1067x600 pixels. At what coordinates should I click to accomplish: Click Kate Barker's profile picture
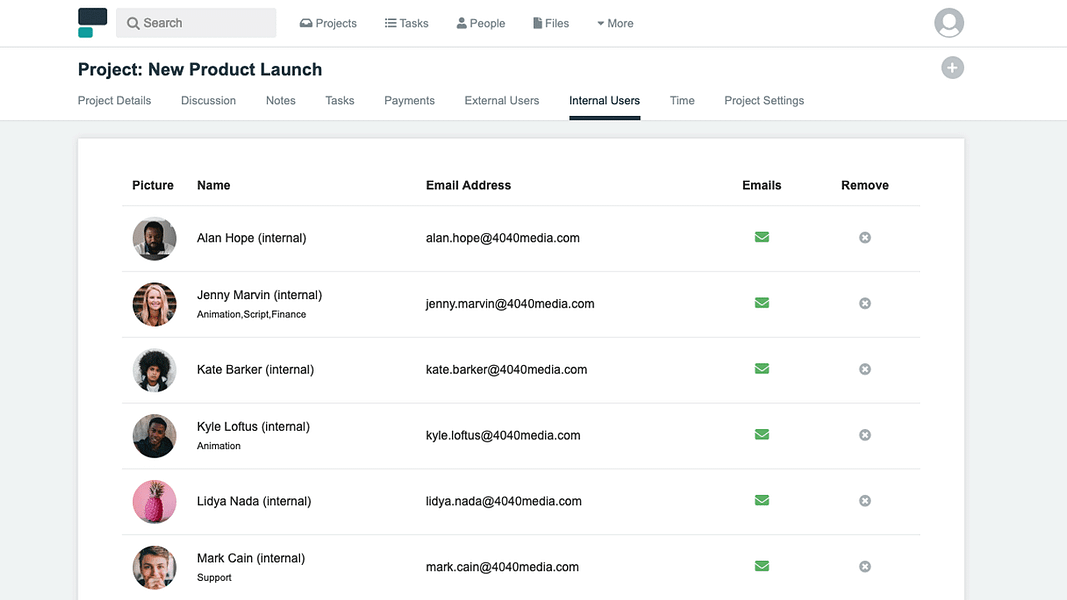(x=154, y=370)
